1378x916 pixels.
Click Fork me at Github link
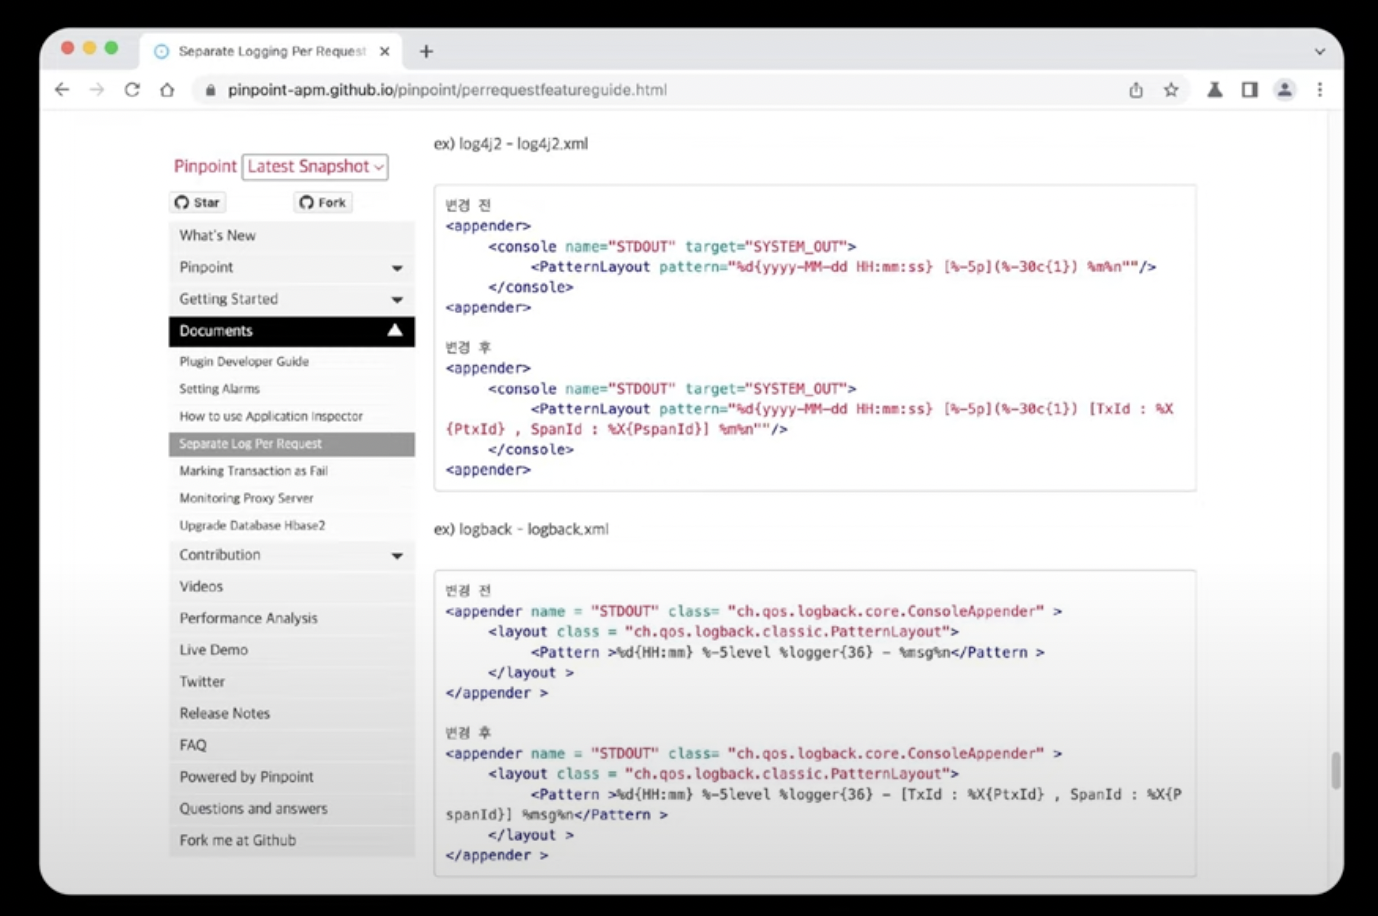[x=291, y=841]
